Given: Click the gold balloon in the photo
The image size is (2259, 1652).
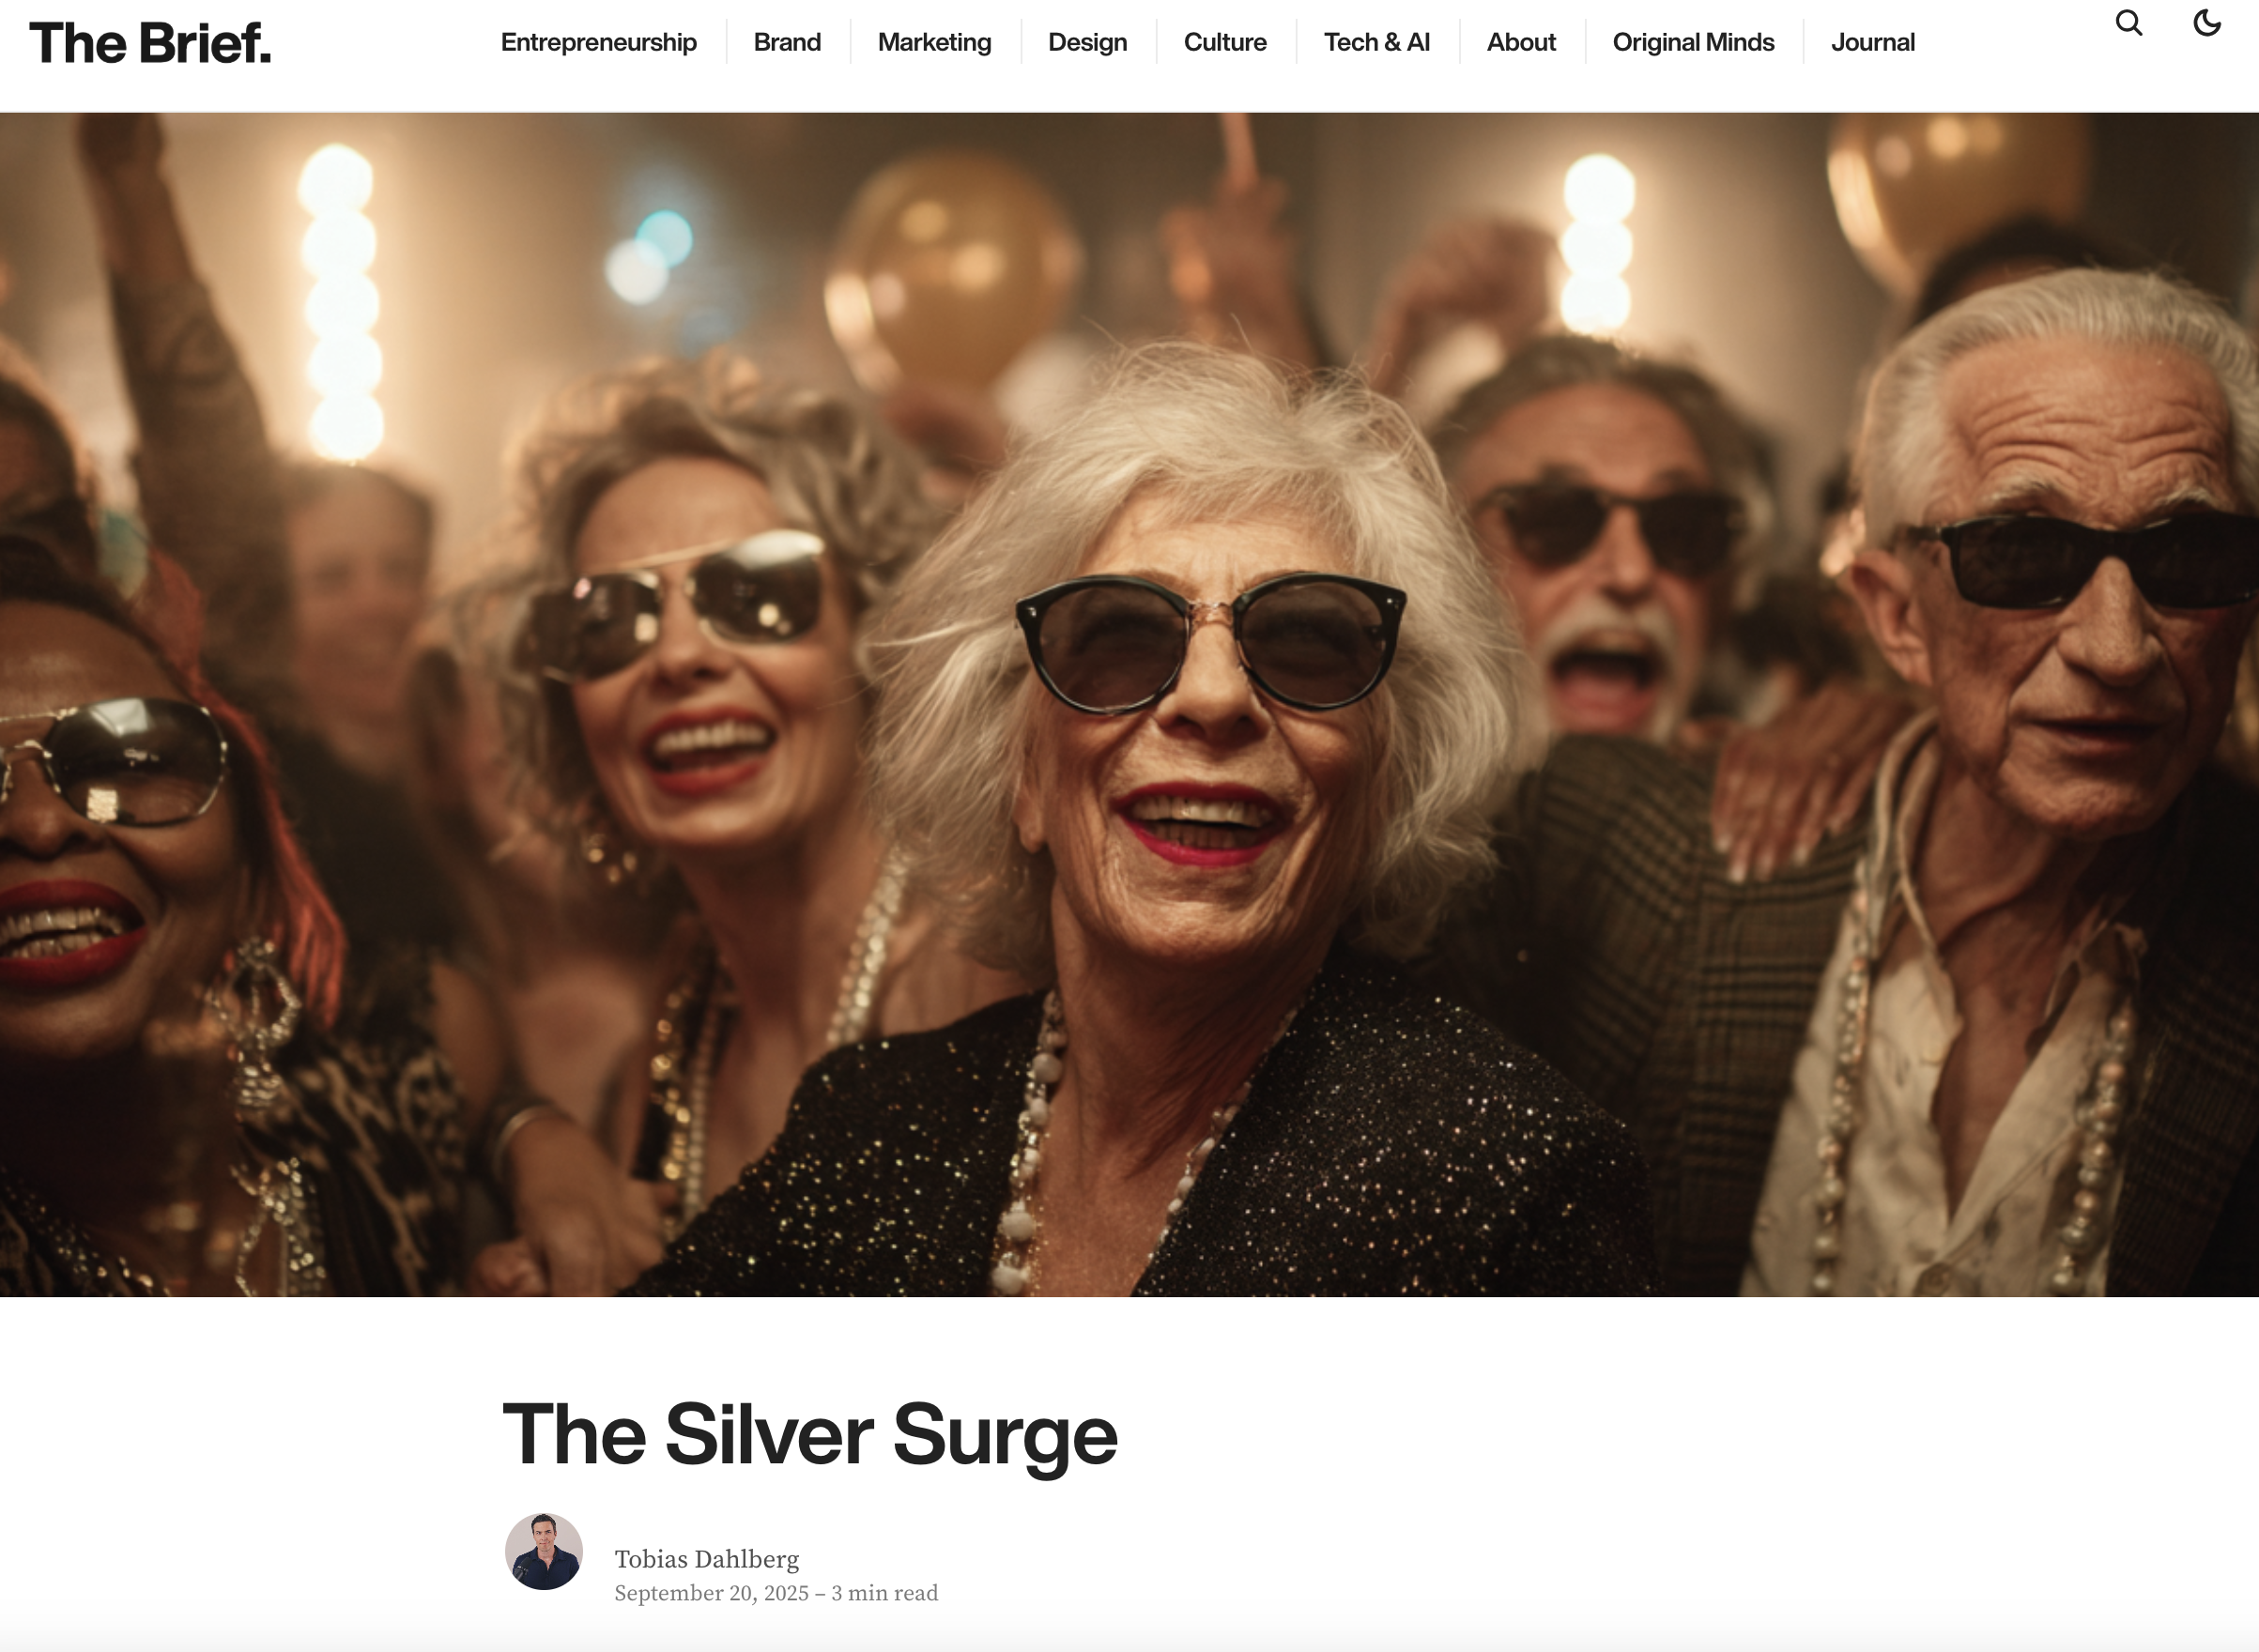Looking at the screenshot, I should [x=950, y=270].
